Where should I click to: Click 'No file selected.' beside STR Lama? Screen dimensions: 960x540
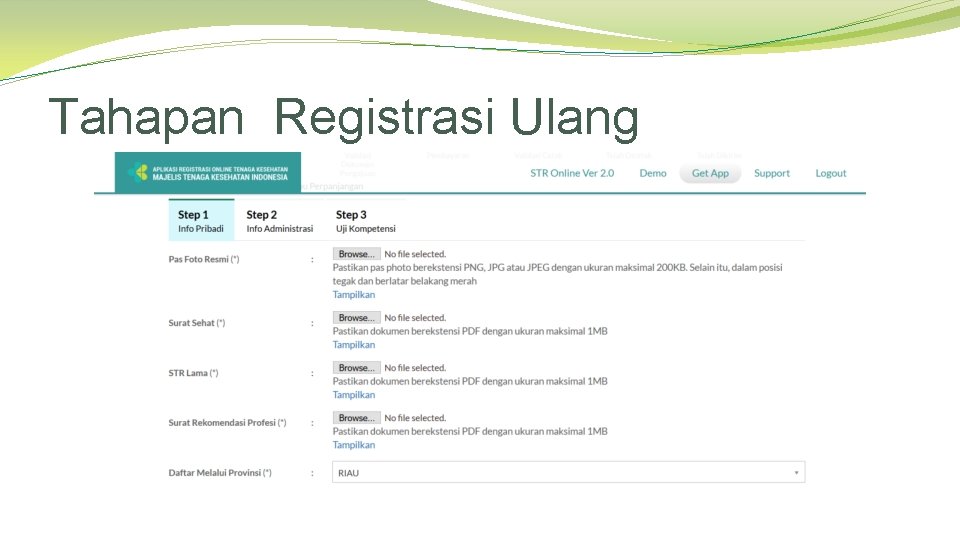pos(415,368)
